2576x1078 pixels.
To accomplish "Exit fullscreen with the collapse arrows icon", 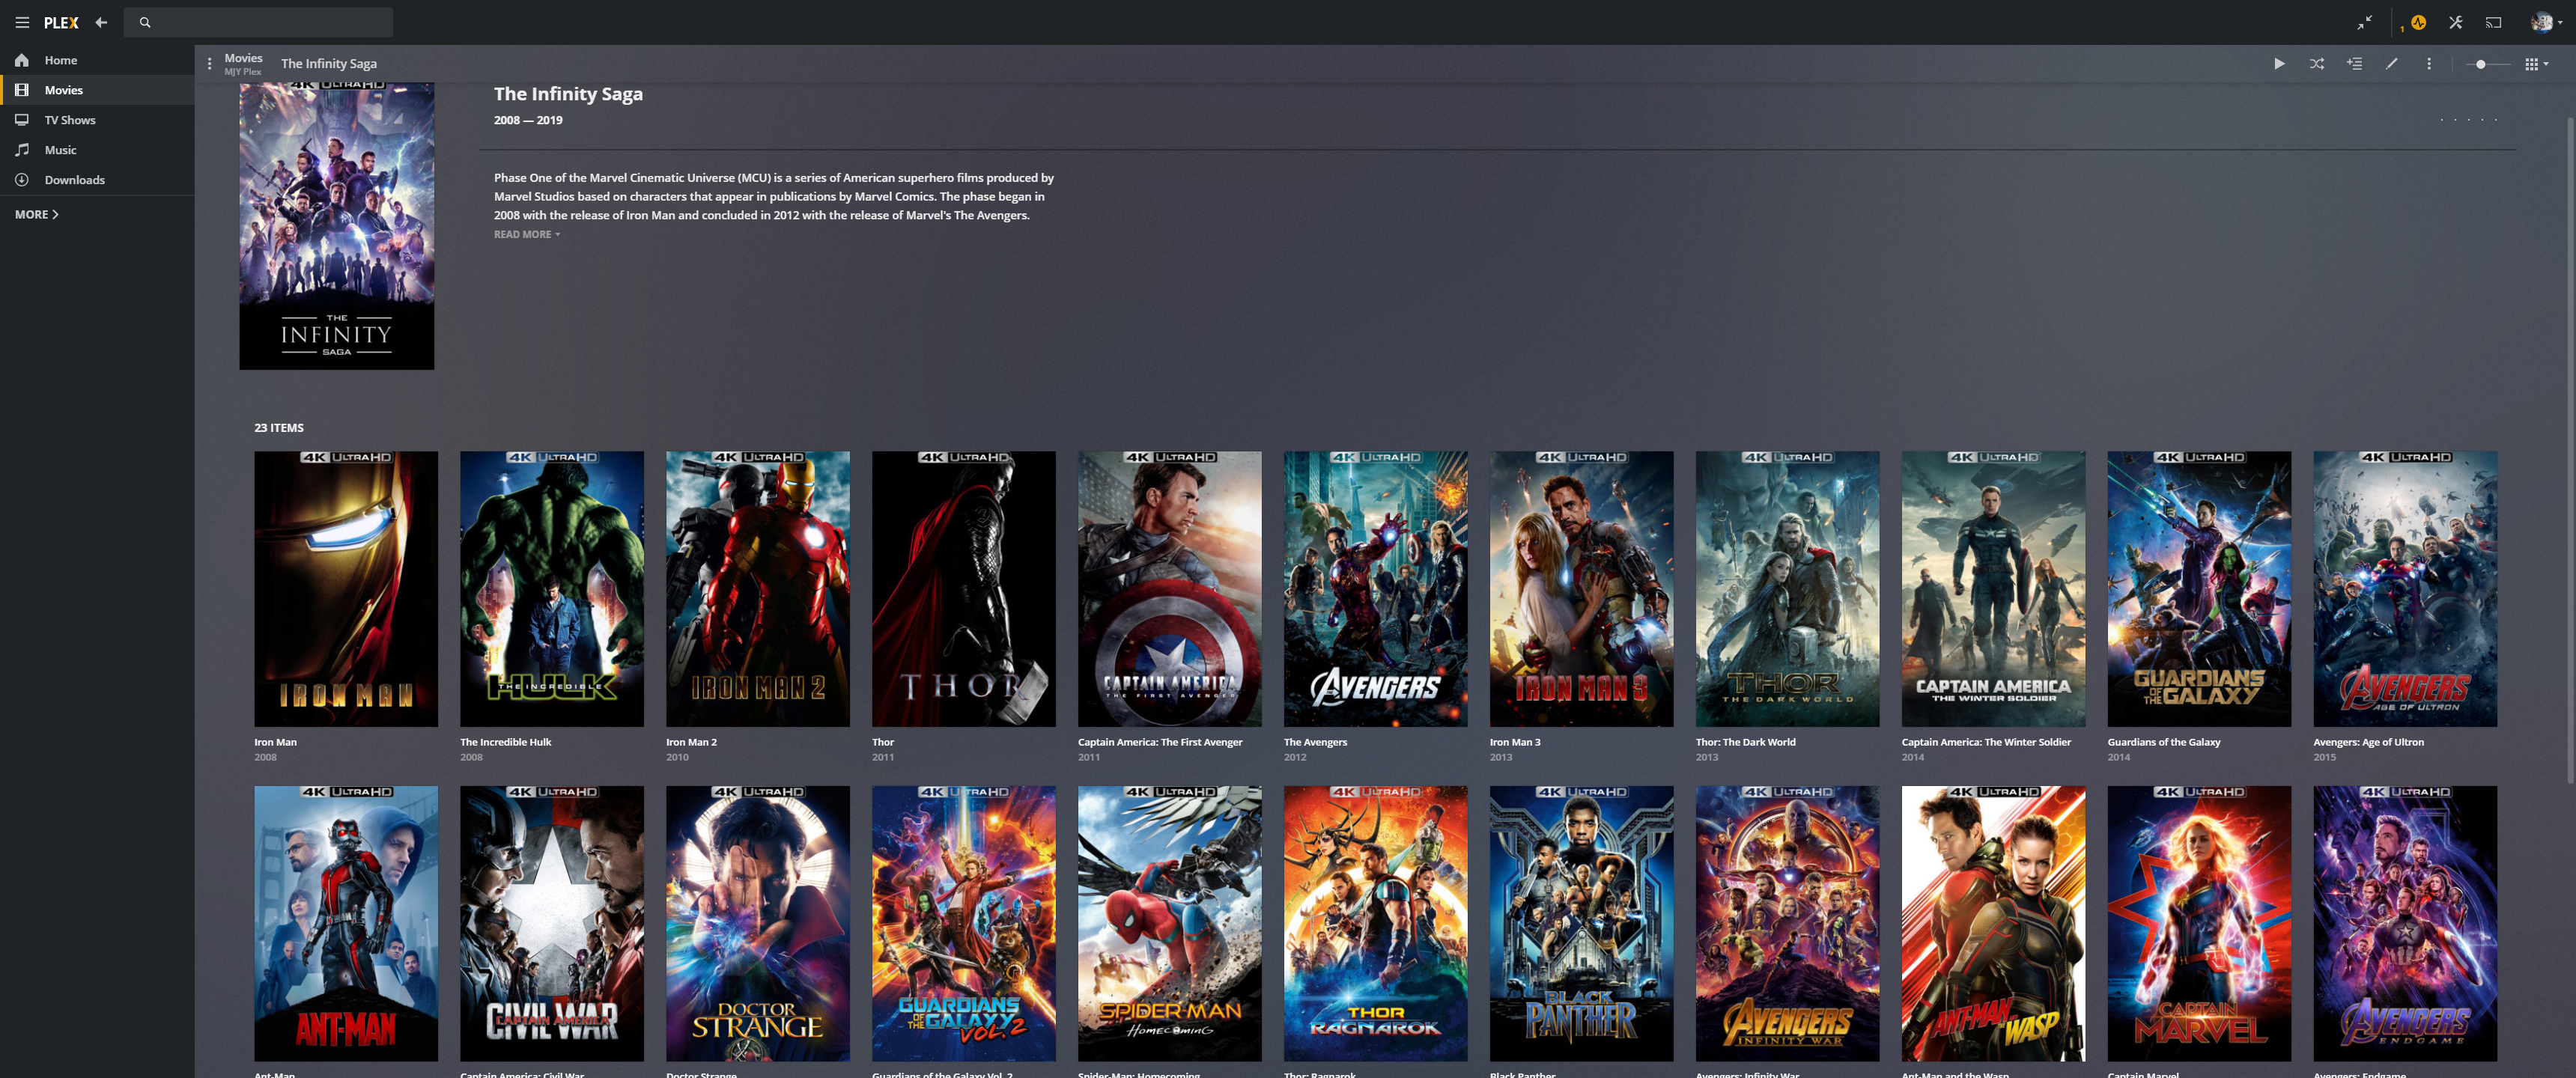I will tap(2364, 22).
